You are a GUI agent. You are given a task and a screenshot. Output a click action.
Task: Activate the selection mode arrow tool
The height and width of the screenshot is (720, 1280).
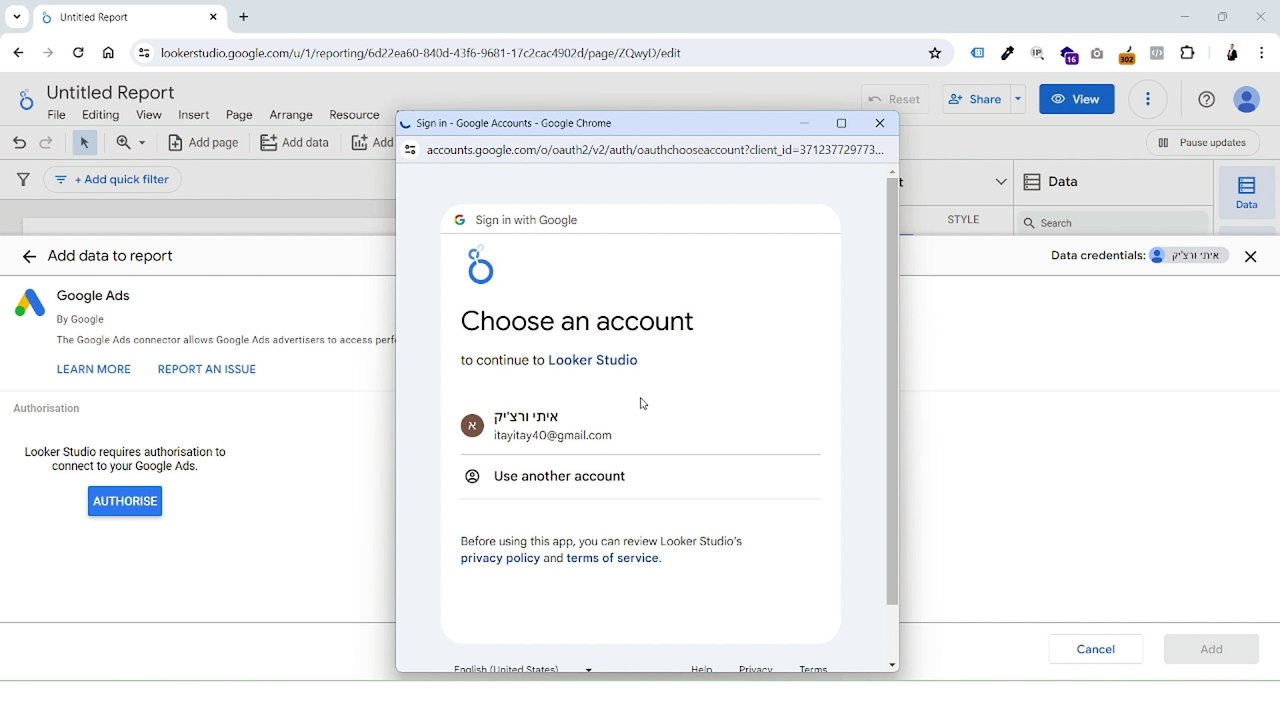point(85,143)
